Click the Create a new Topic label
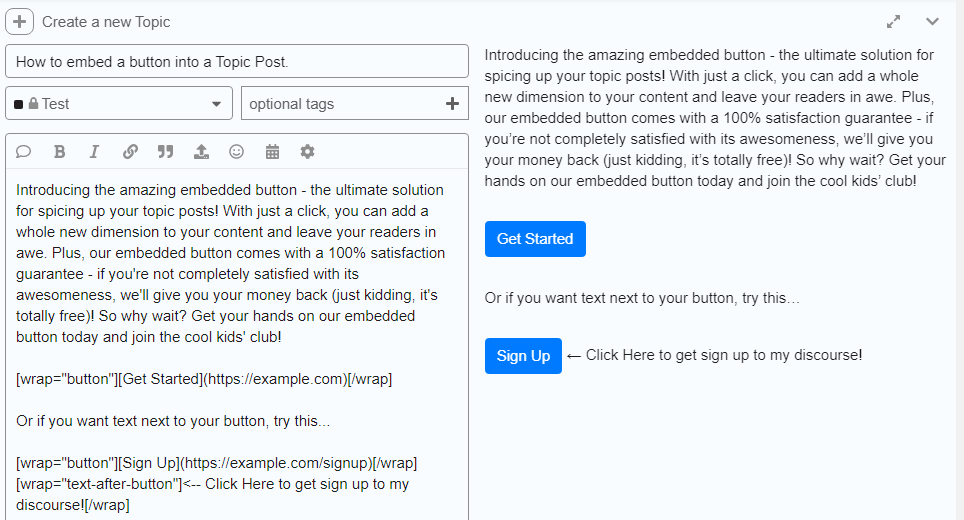This screenshot has width=964, height=520. (106, 22)
